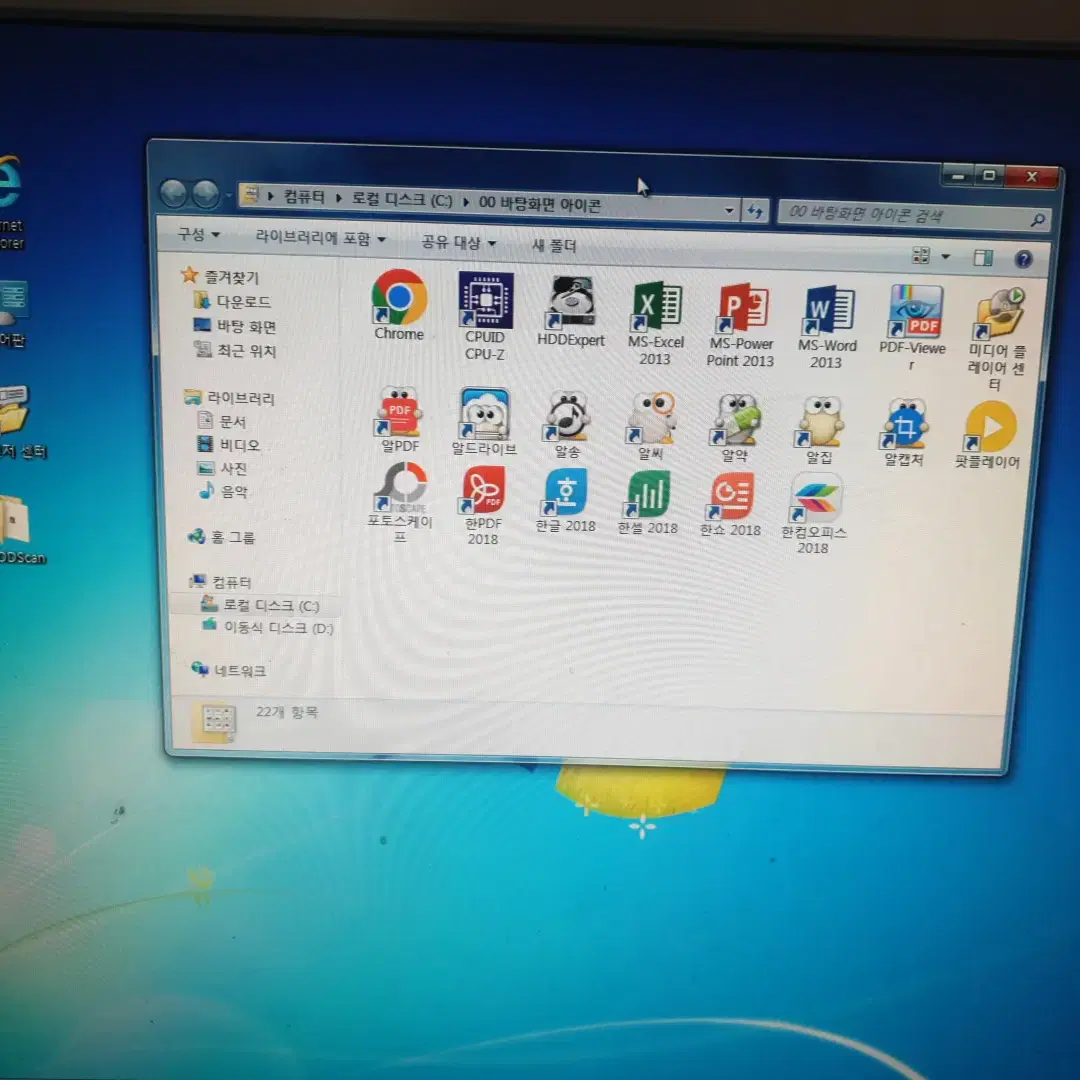Select the 한셀 2018 icon
Image resolution: width=1080 pixels, height=1080 pixels.
tap(648, 503)
